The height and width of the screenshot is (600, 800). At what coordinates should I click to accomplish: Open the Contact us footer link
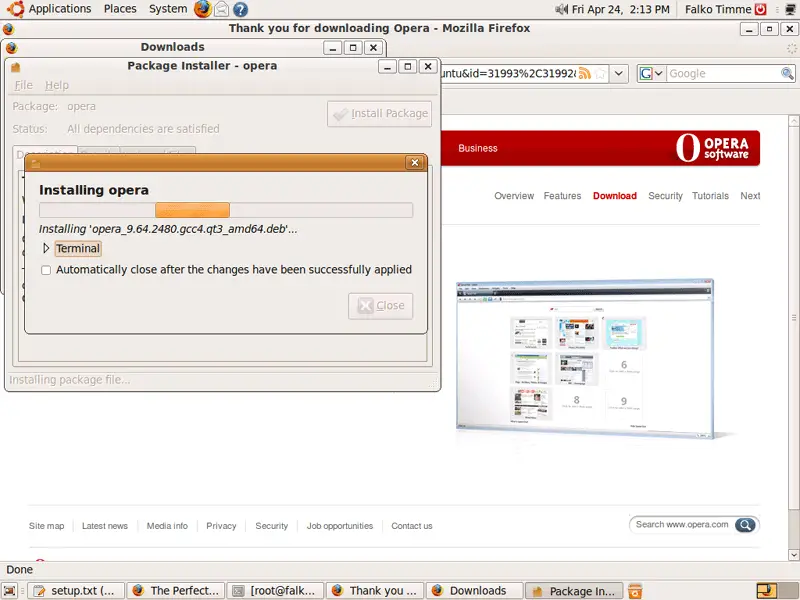pos(412,526)
